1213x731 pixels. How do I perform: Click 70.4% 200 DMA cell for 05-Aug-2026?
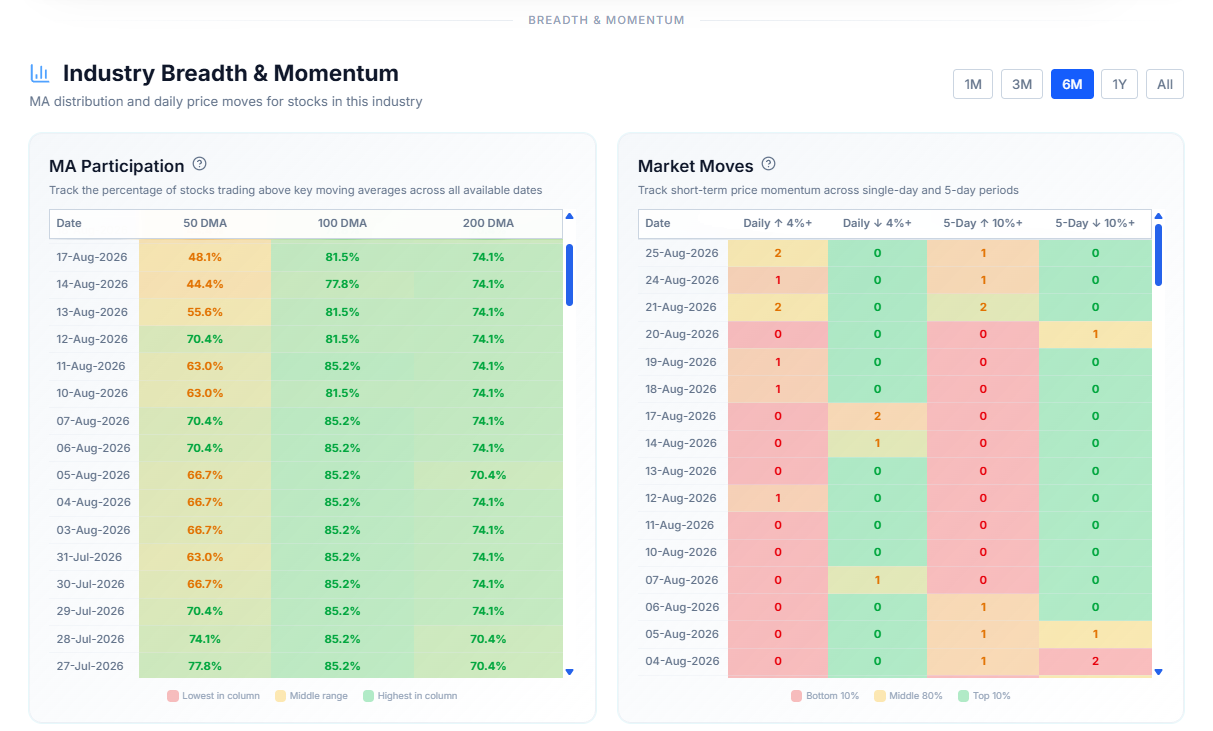[488, 475]
